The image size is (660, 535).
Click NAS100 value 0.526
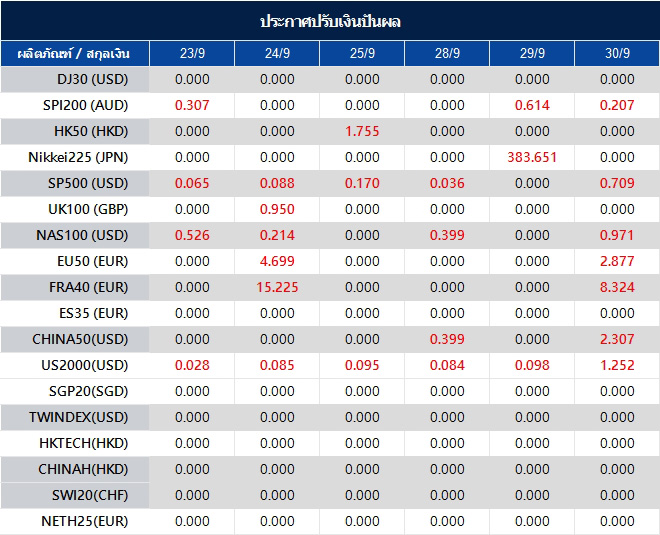point(192,235)
